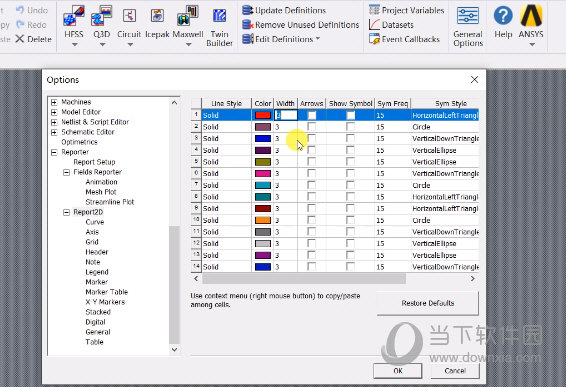566x387 pixels.
Task: Expand the Schematic Editor node
Action: (x=54, y=132)
